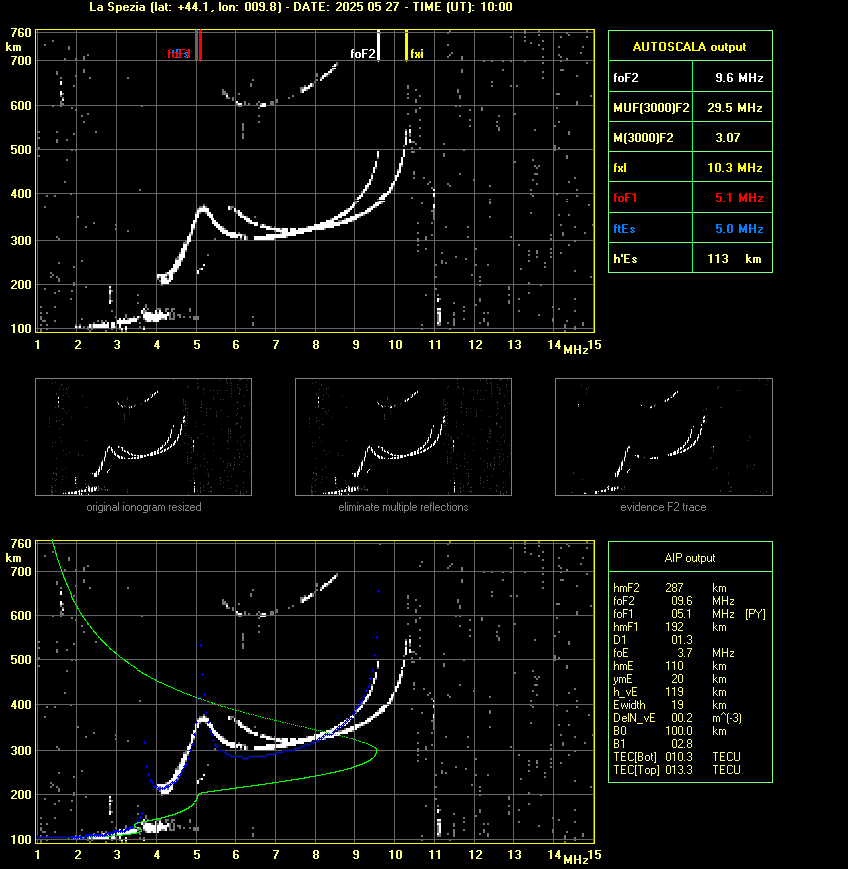Select the MUF(3000)F2 29.5 MHz value
Viewport: 848px width, 869px height.
734,108
